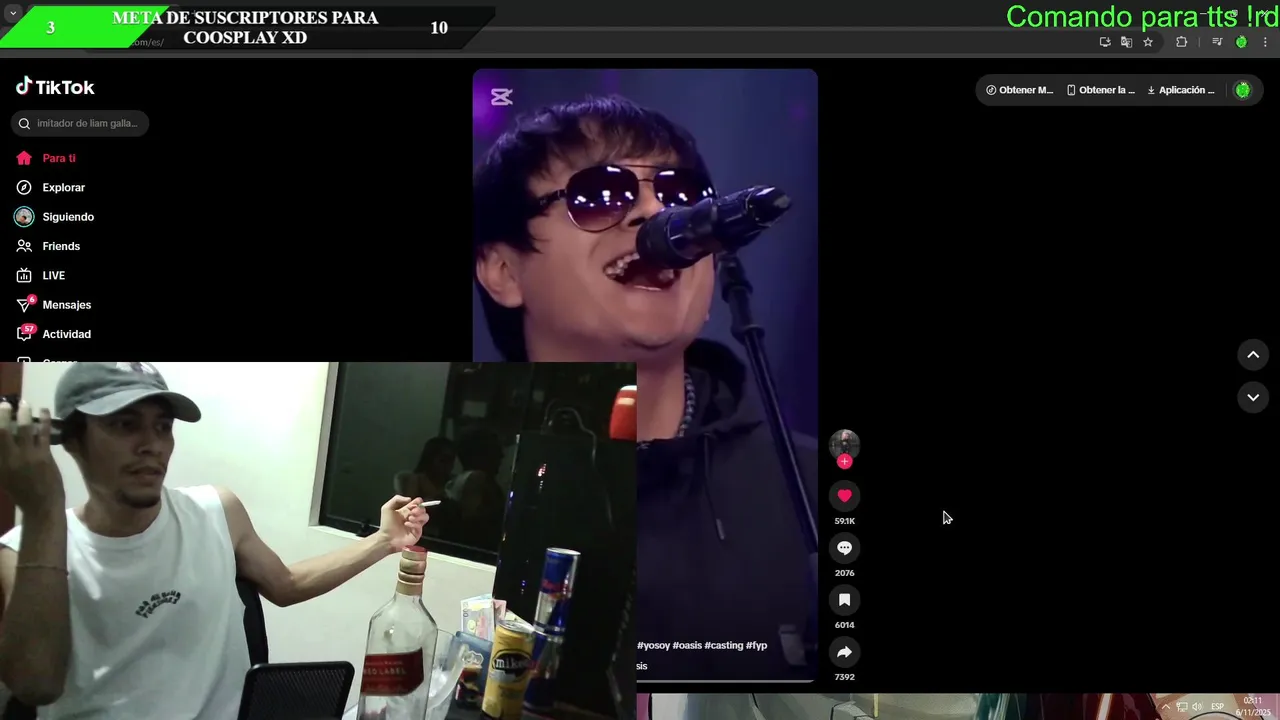Click the Explorar compass icon
Image resolution: width=1280 pixels, height=720 pixels.
pos(24,187)
